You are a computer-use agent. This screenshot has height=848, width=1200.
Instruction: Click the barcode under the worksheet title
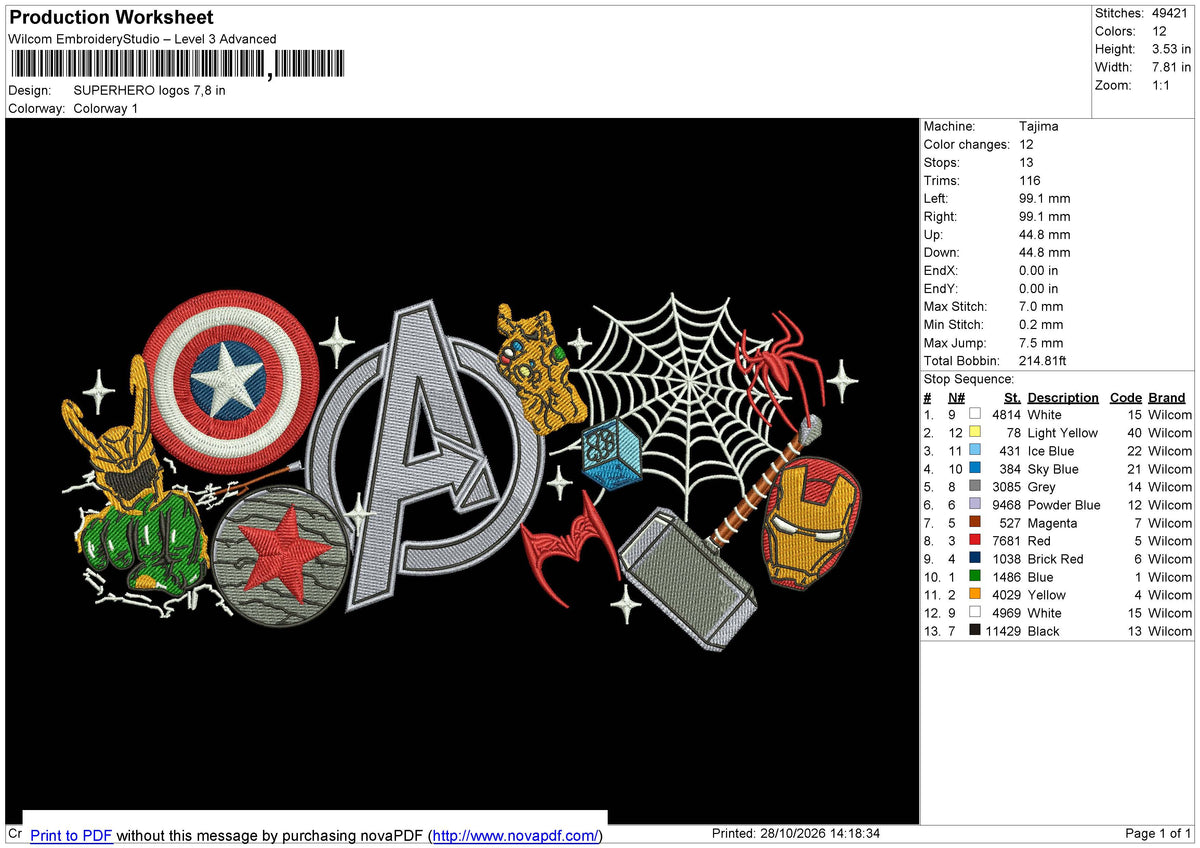point(177,65)
